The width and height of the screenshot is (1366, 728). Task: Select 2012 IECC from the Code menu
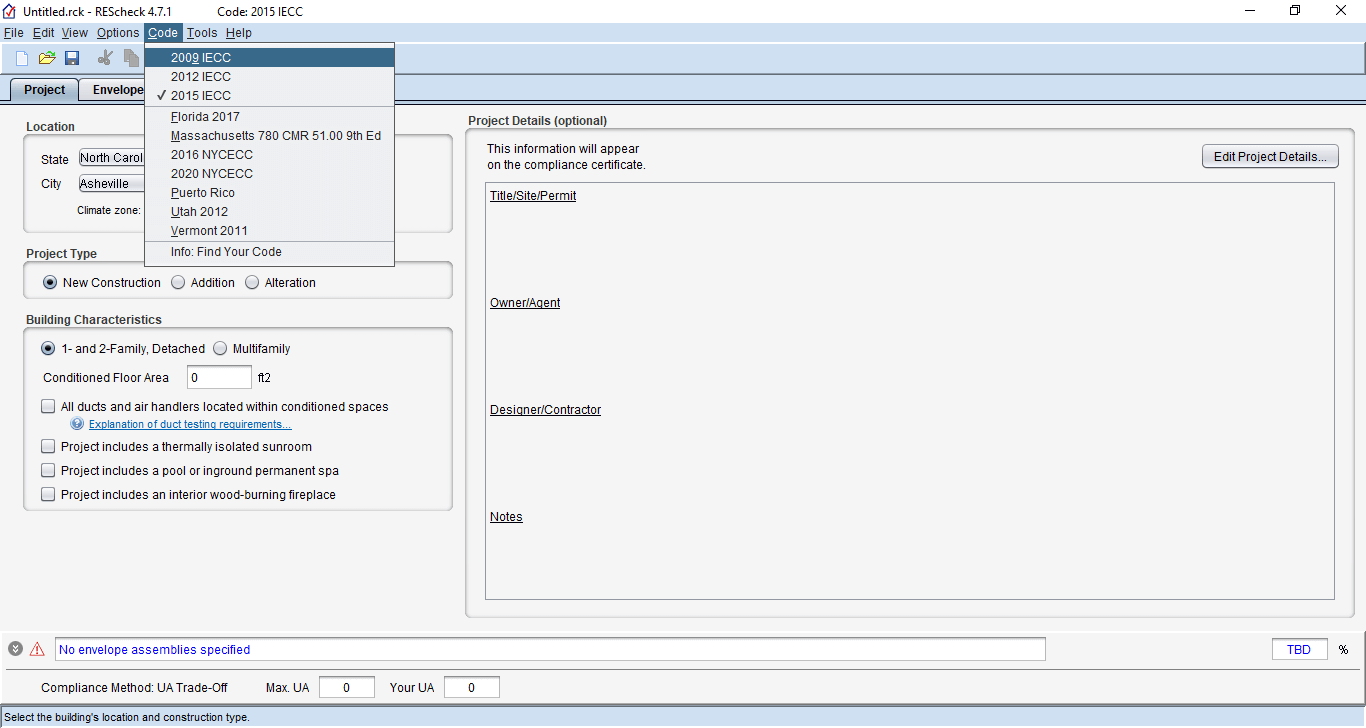[201, 77]
